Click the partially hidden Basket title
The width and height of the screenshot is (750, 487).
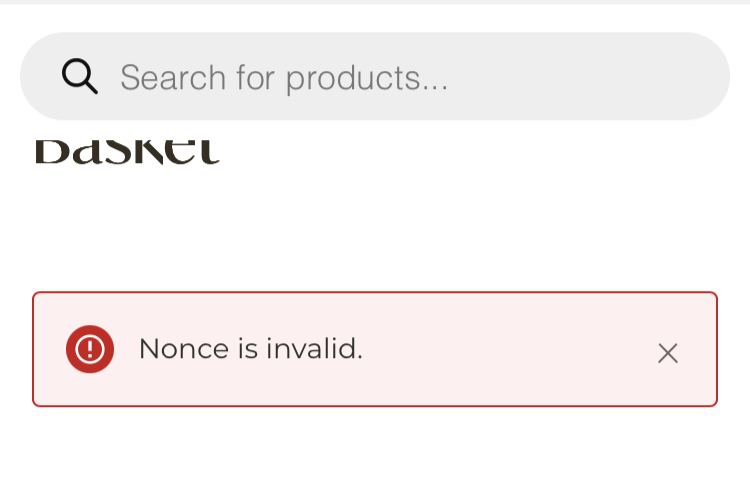tap(127, 153)
